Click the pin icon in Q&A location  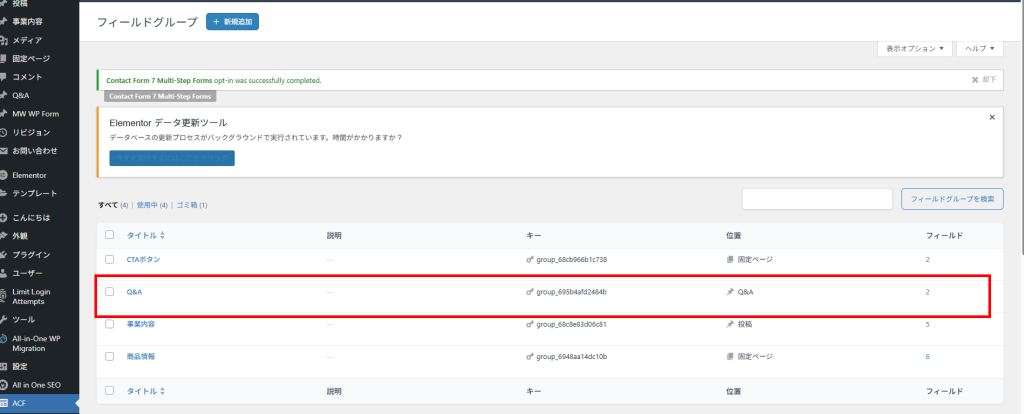tap(730, 292)
